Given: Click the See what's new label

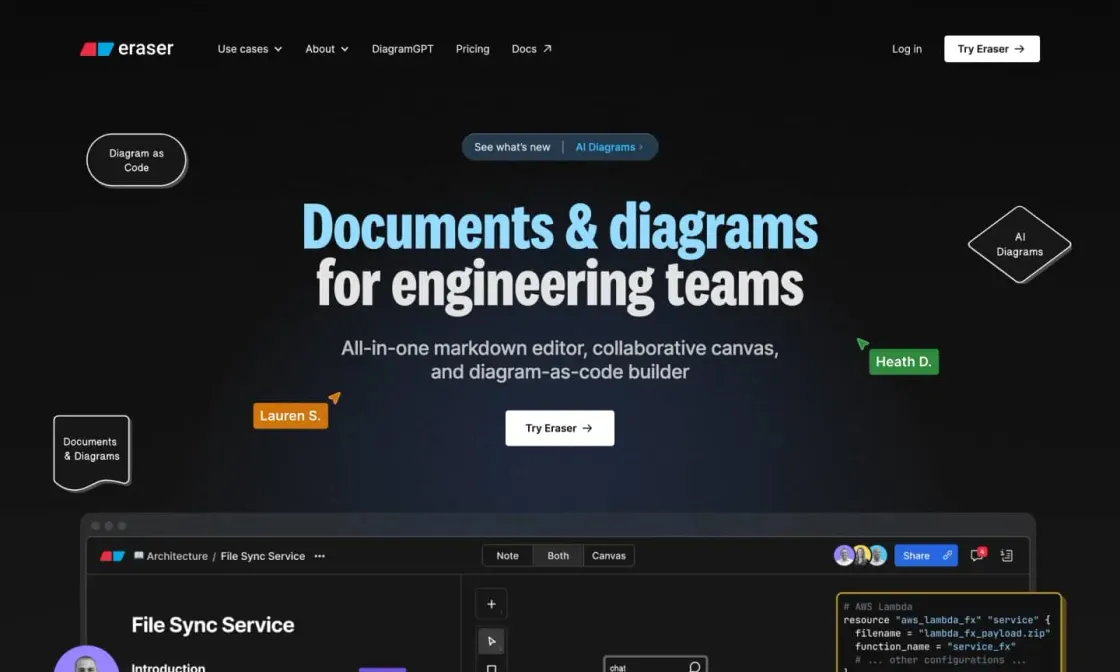Looking at the screenshot, I should 512,147.
